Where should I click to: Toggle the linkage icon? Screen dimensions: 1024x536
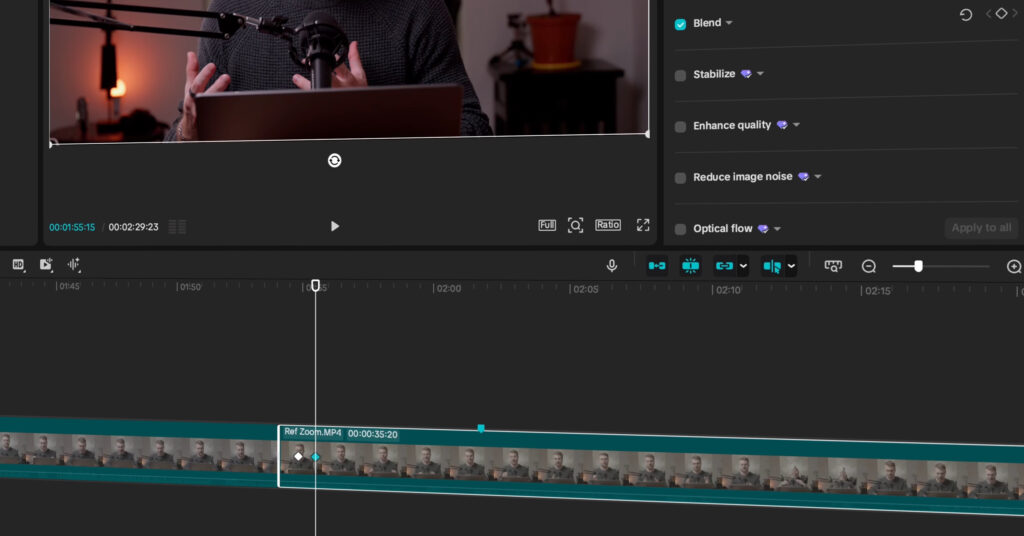click(x=724, y=266)
